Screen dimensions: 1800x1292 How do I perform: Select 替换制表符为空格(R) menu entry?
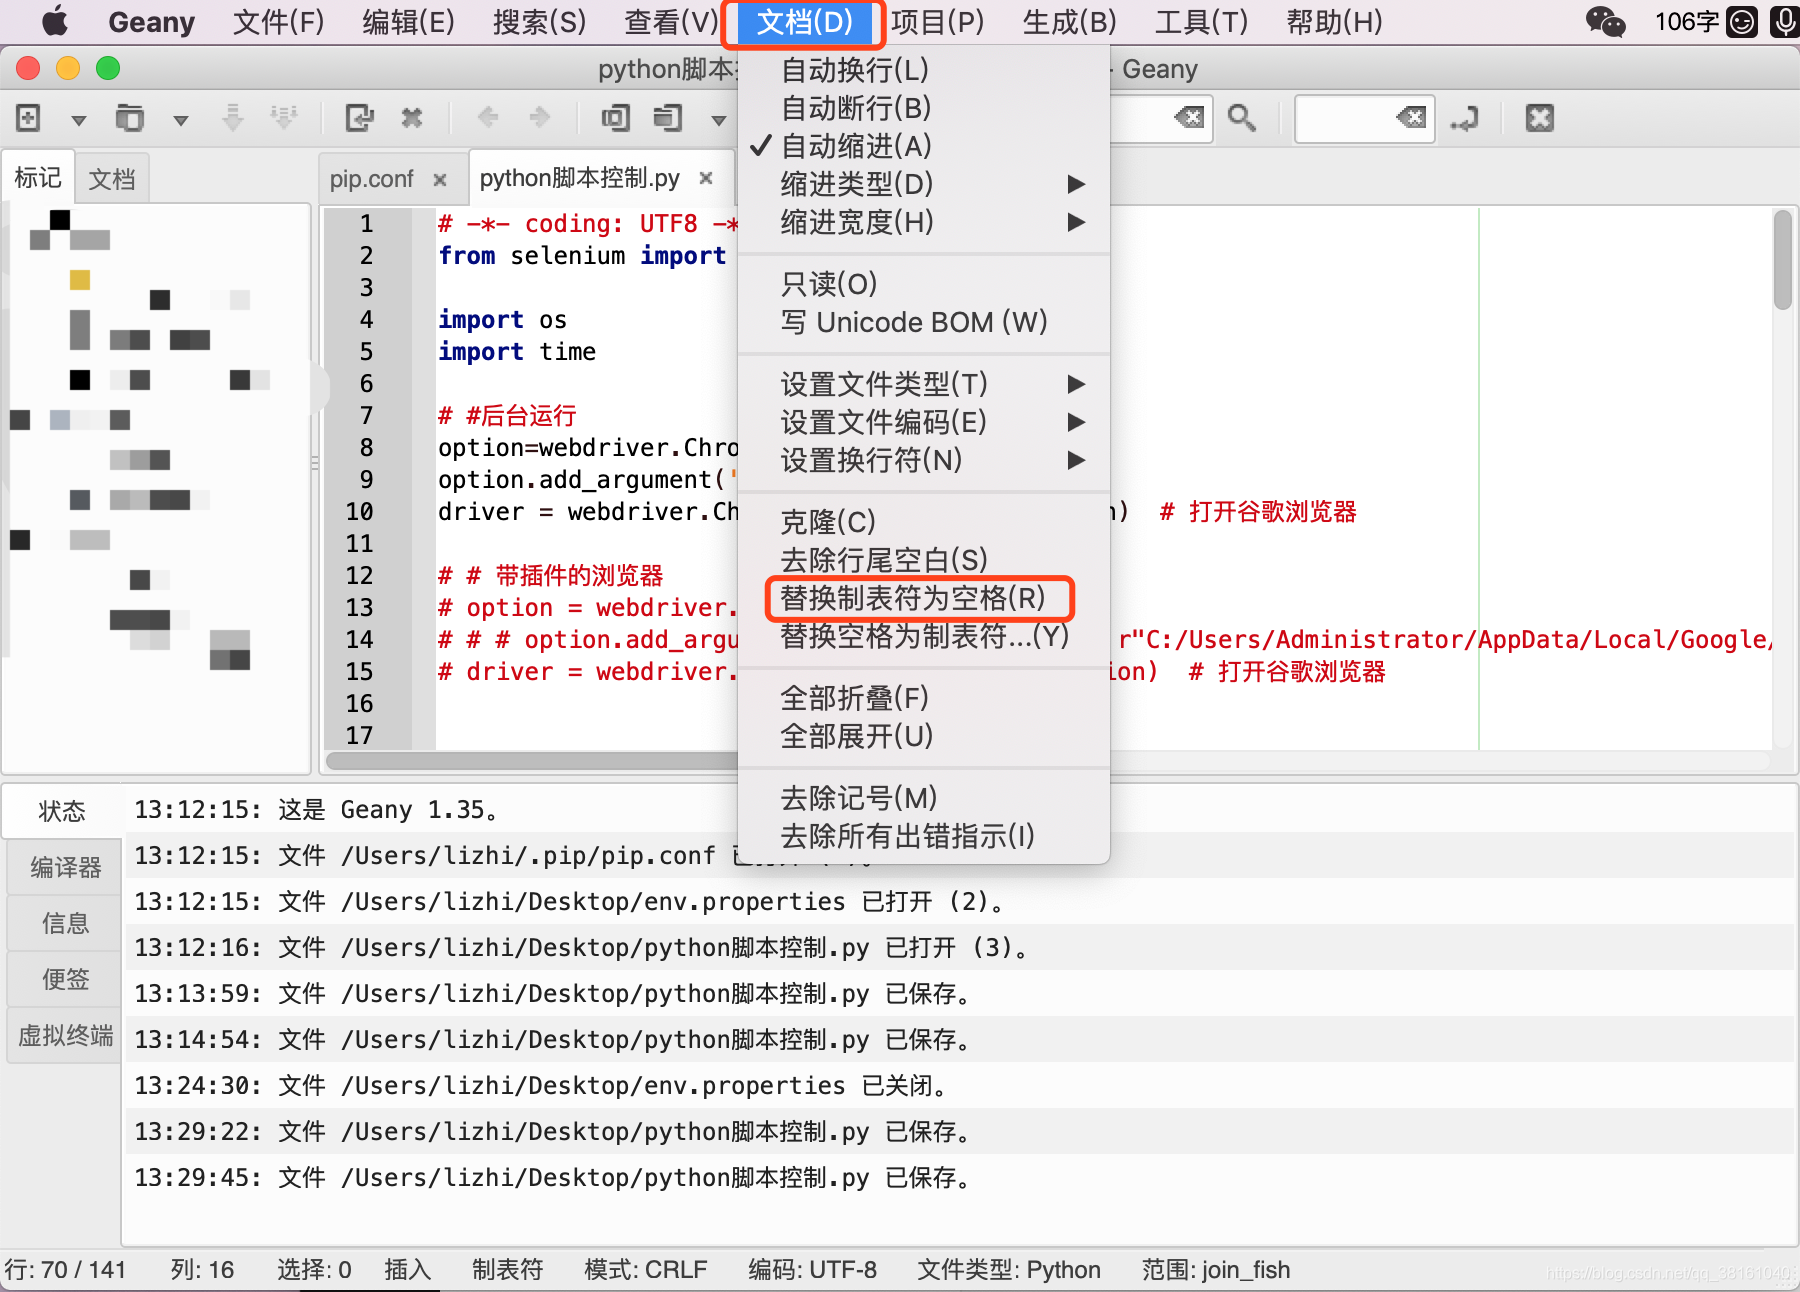(x=923, y=598)
